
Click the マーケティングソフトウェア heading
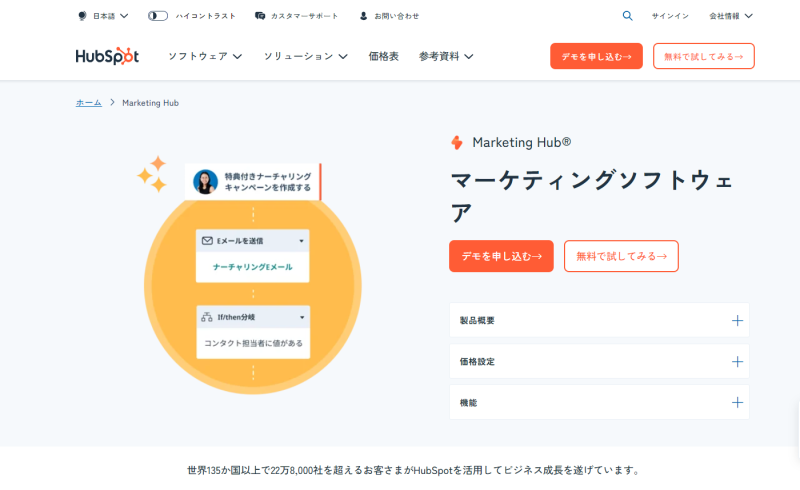592,197
